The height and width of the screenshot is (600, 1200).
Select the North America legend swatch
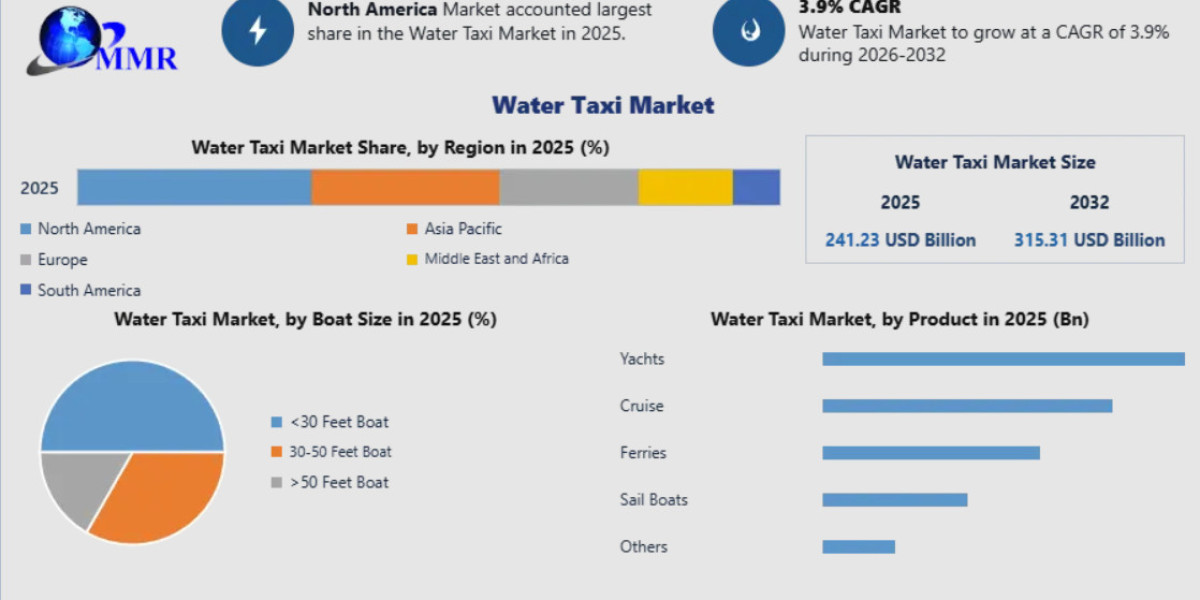tap(26, 229)
